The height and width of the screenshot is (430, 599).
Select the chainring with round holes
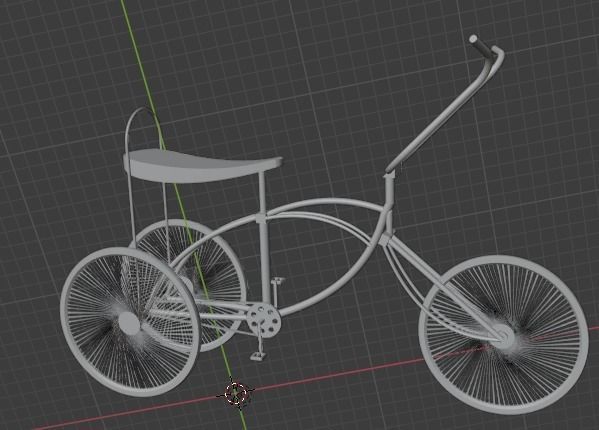[x=263, y=321]
